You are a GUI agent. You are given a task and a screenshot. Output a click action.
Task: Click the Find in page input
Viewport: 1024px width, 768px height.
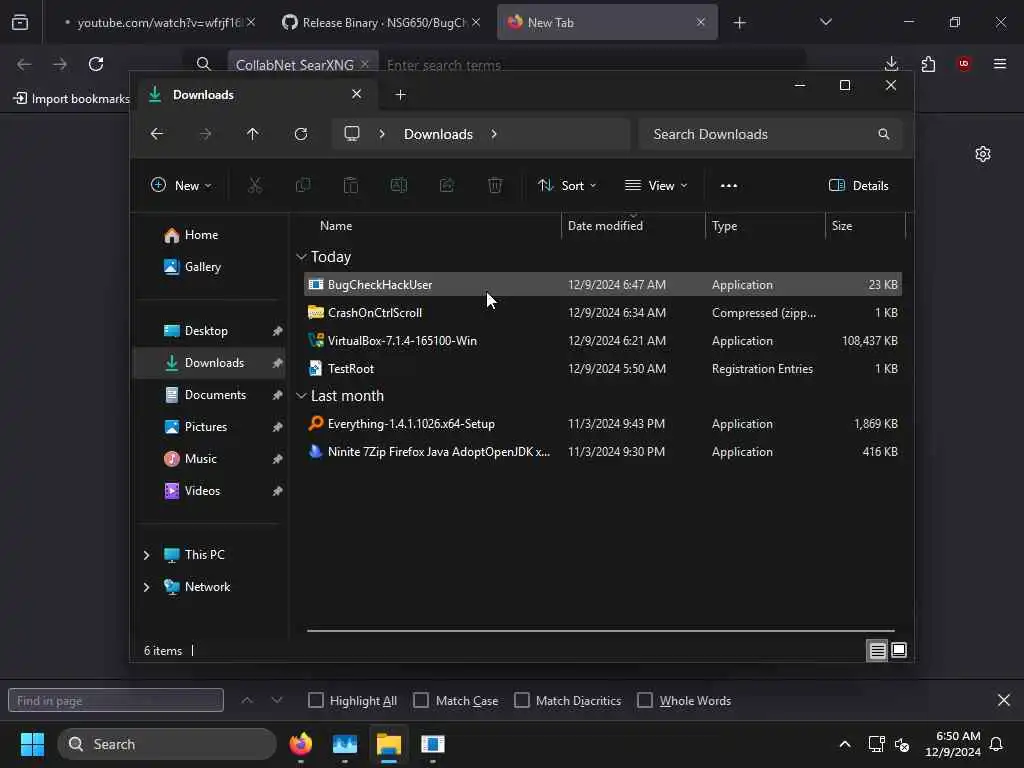coord(116,700)
